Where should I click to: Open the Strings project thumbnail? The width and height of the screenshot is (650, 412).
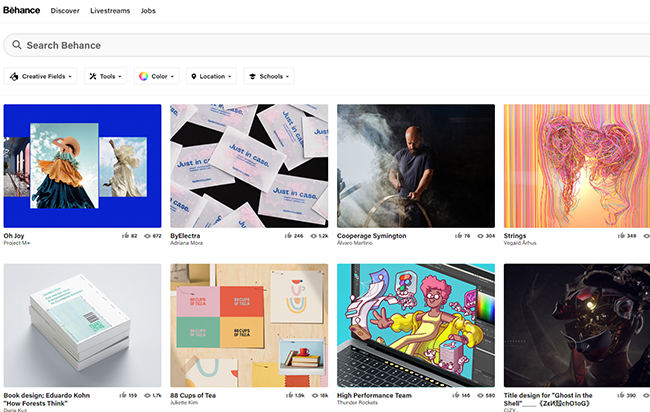tap(577, 166)
